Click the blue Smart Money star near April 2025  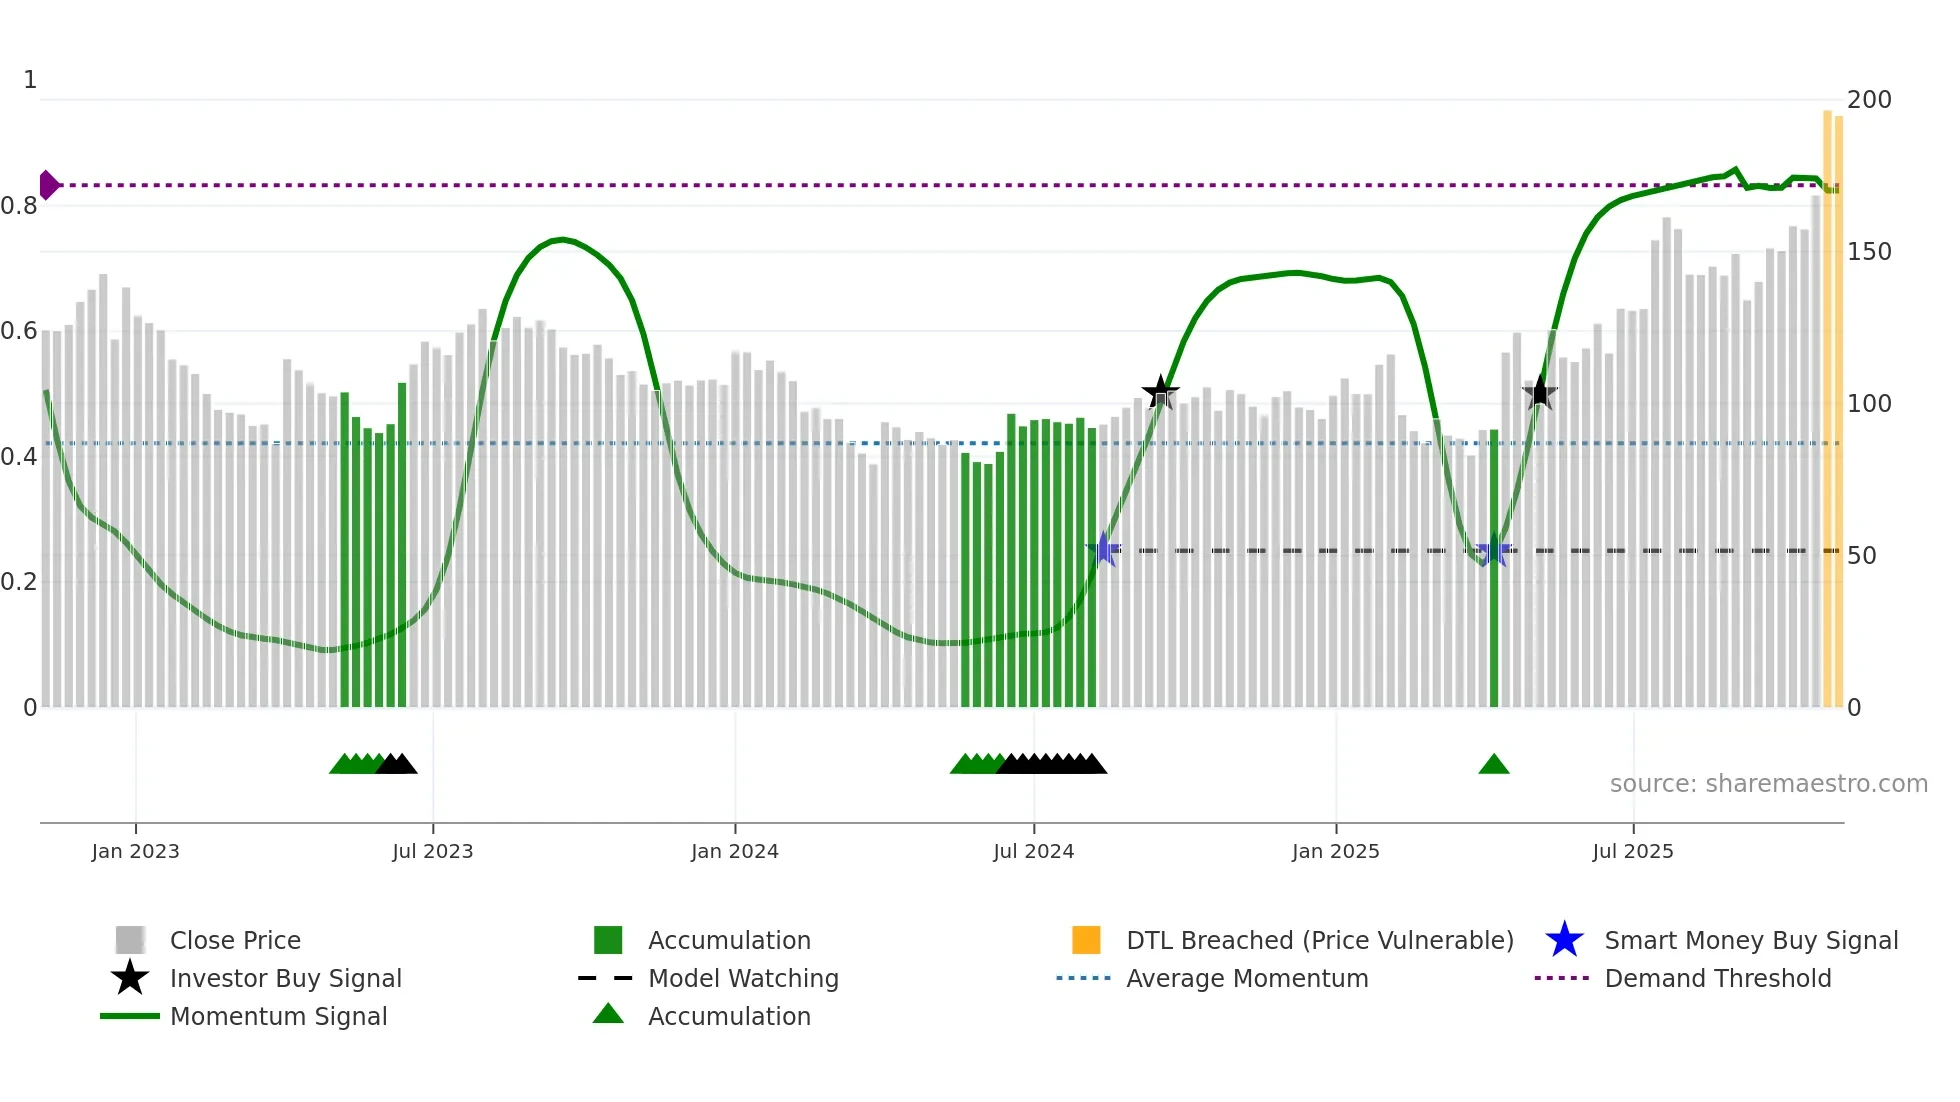point(1494,549)
